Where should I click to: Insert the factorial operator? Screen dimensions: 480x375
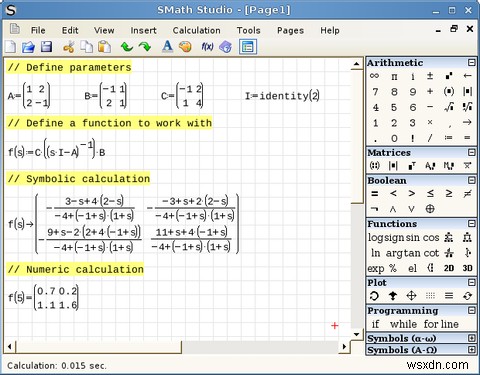(x=413, y=138)
